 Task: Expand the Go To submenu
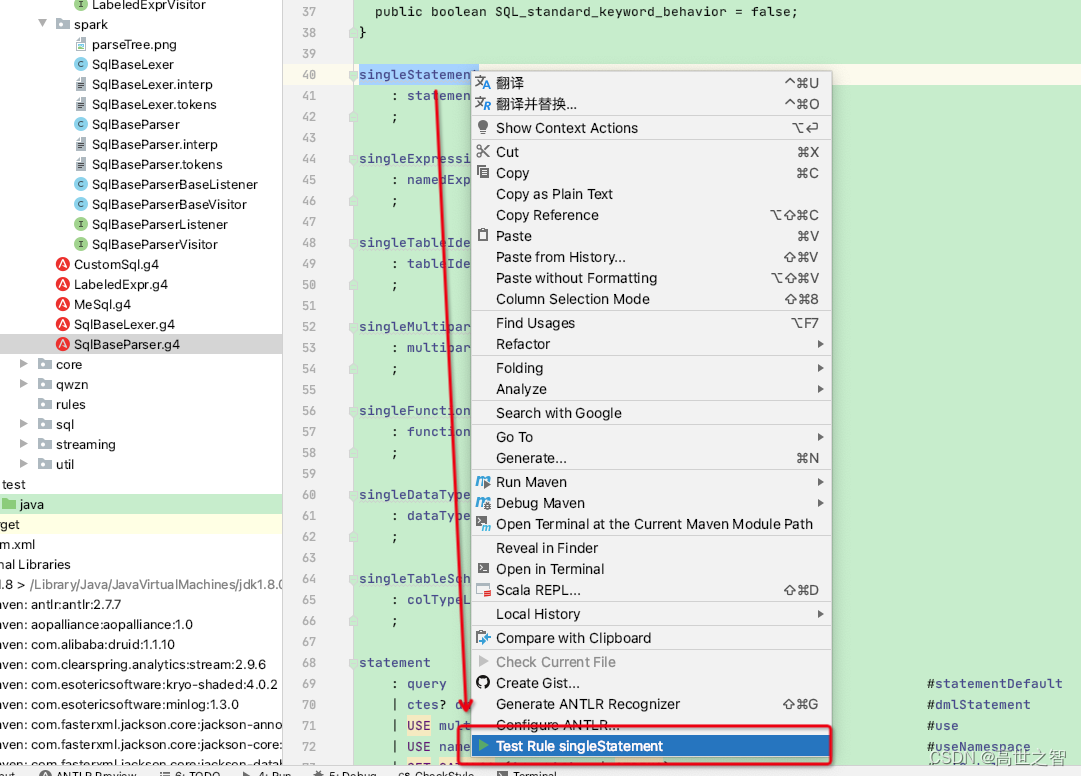click(x=513, y=437)
